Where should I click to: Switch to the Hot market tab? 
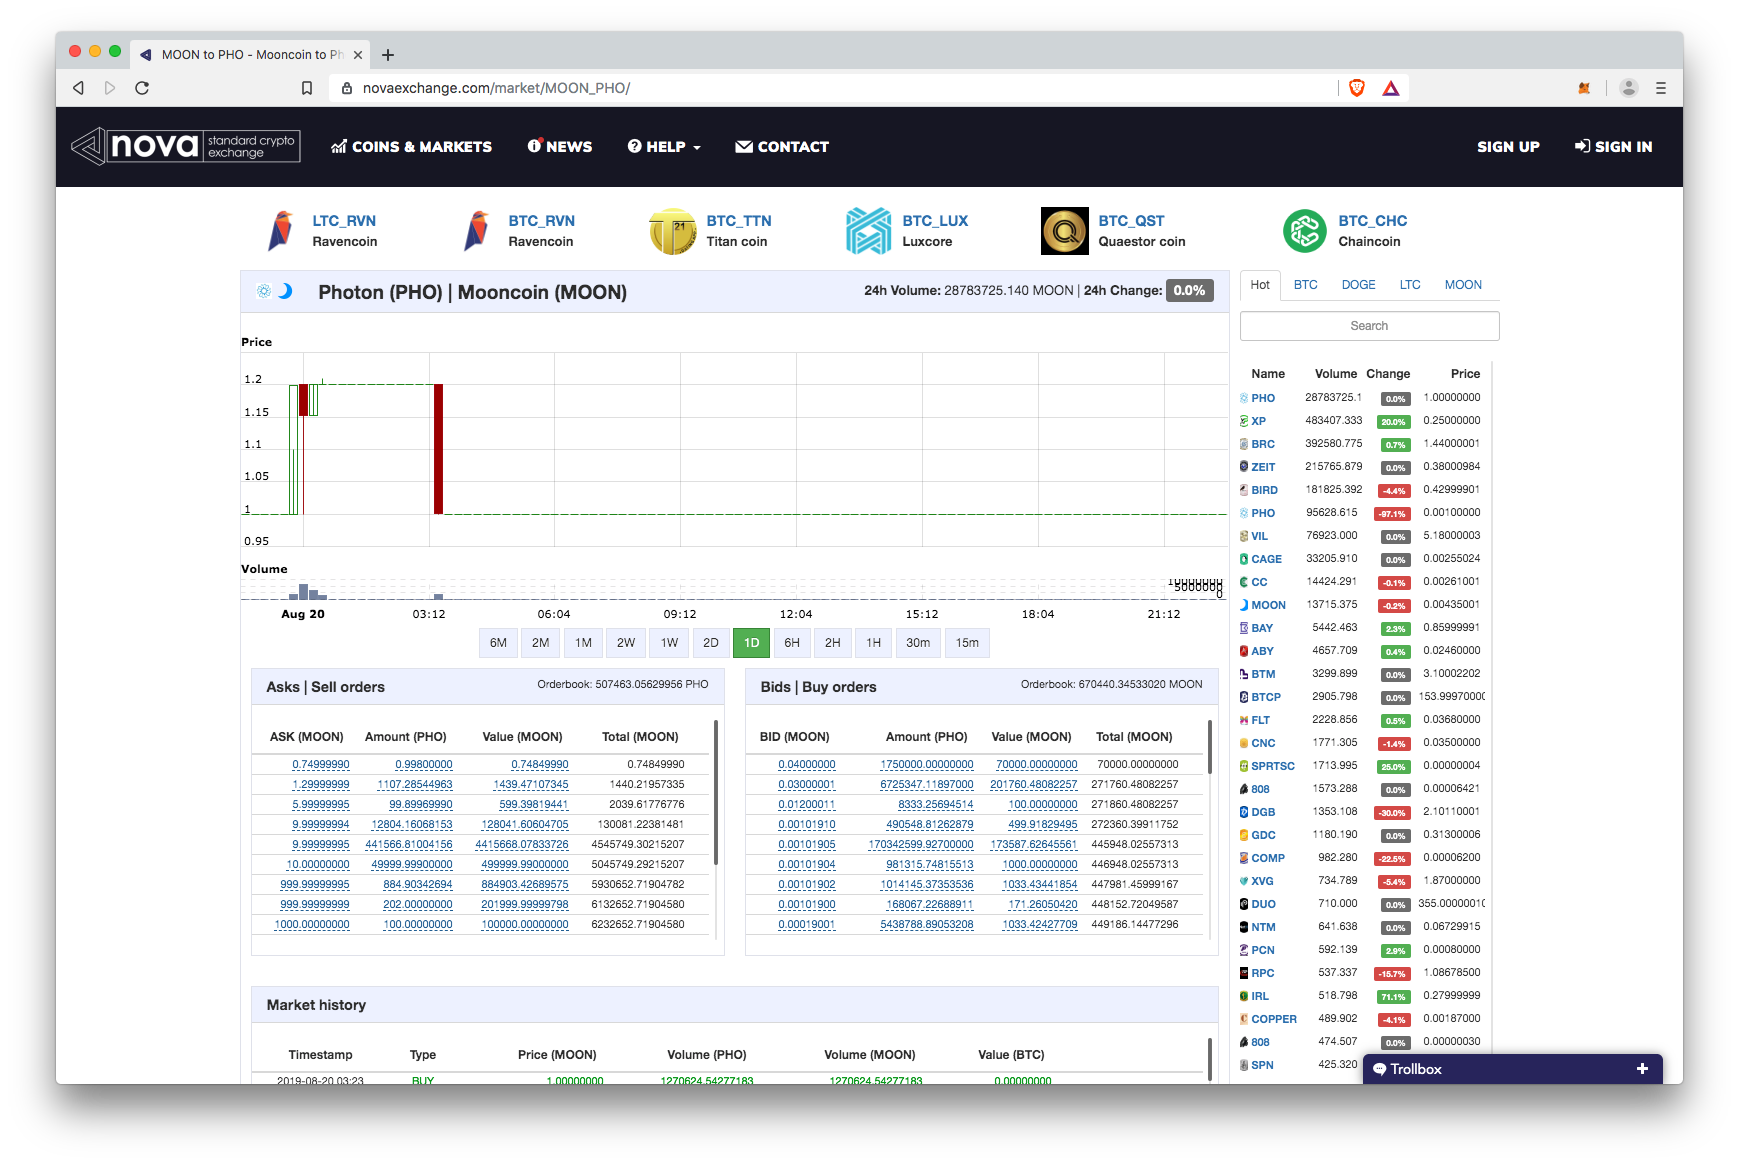(1260, 285)
